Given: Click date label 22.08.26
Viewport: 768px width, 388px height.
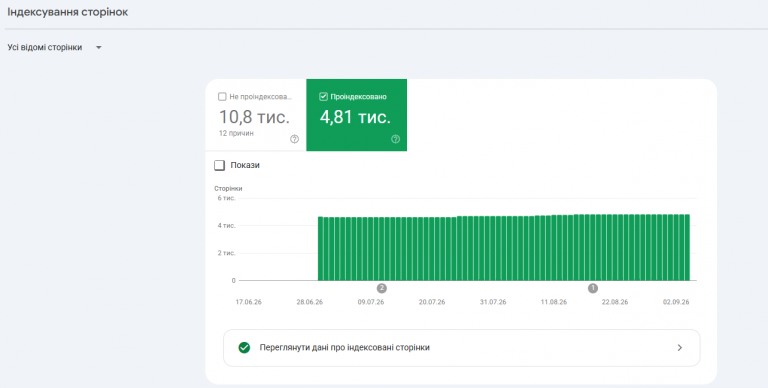Looking at the screenshot, I should tap(615, 302).
